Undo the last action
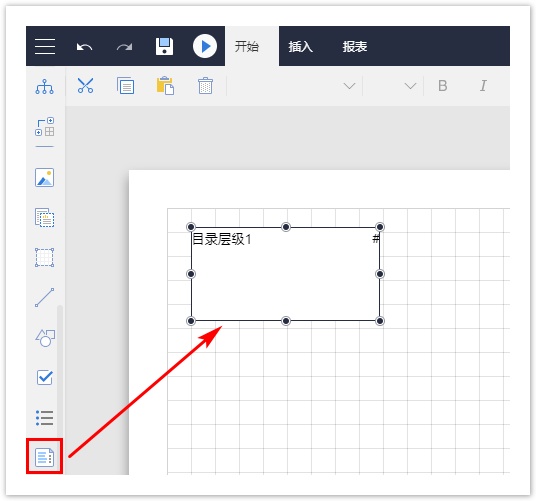536x501 pixels. tap(84, 46)
